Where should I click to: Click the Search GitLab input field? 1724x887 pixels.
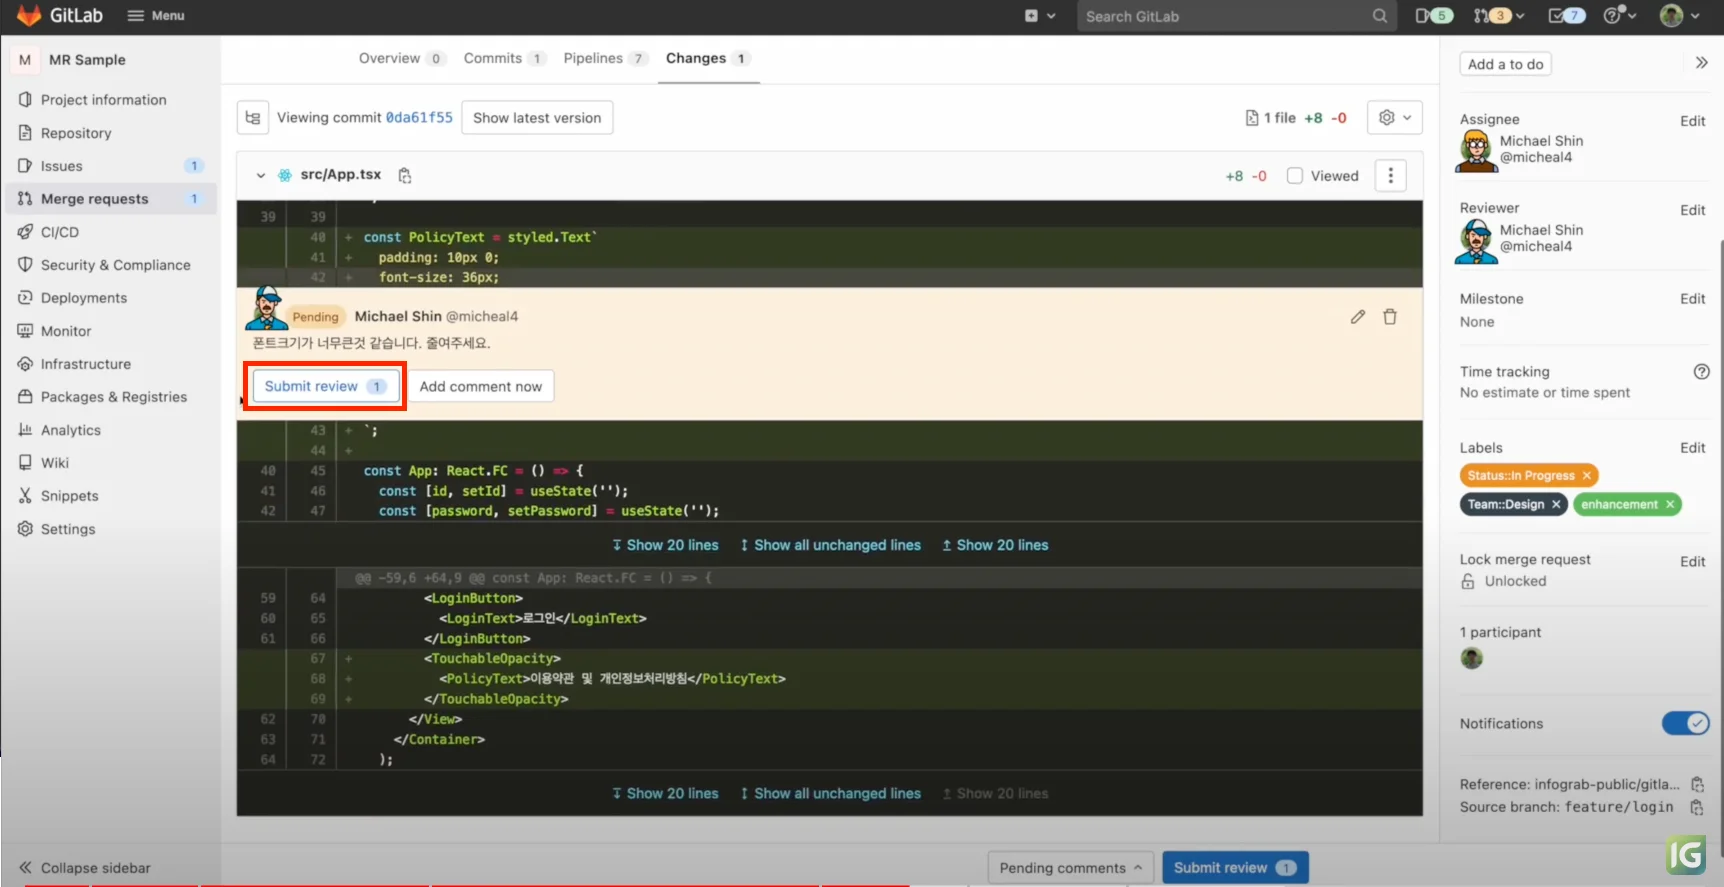click(x=1225, y=16)
